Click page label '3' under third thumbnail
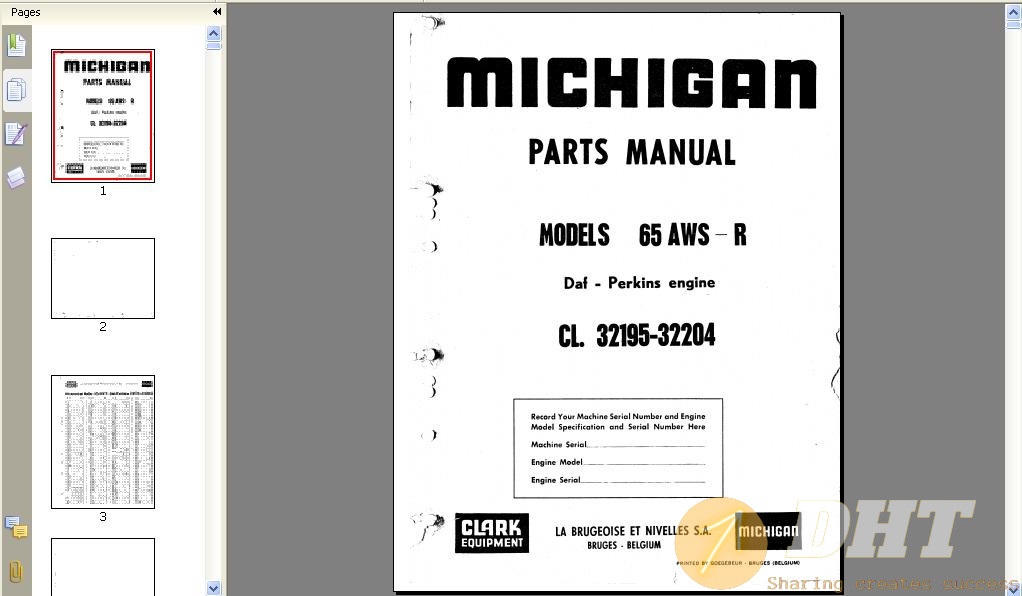Screen dimensions: 1022x596 point(103,517)
